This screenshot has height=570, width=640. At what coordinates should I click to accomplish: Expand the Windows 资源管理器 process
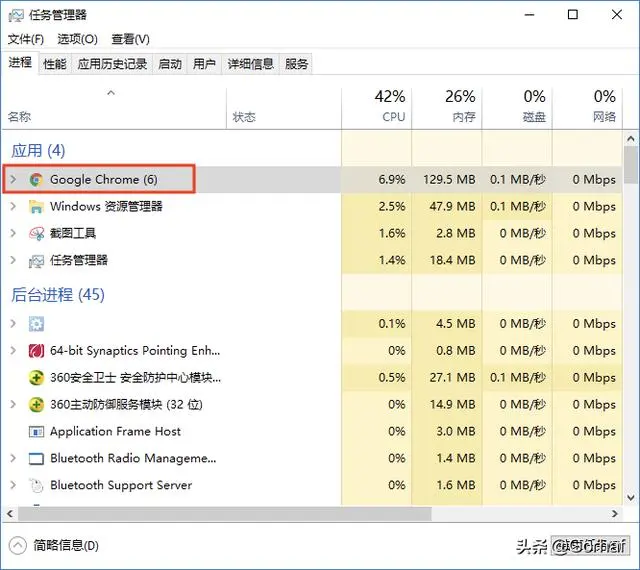[x=13, y=206]
